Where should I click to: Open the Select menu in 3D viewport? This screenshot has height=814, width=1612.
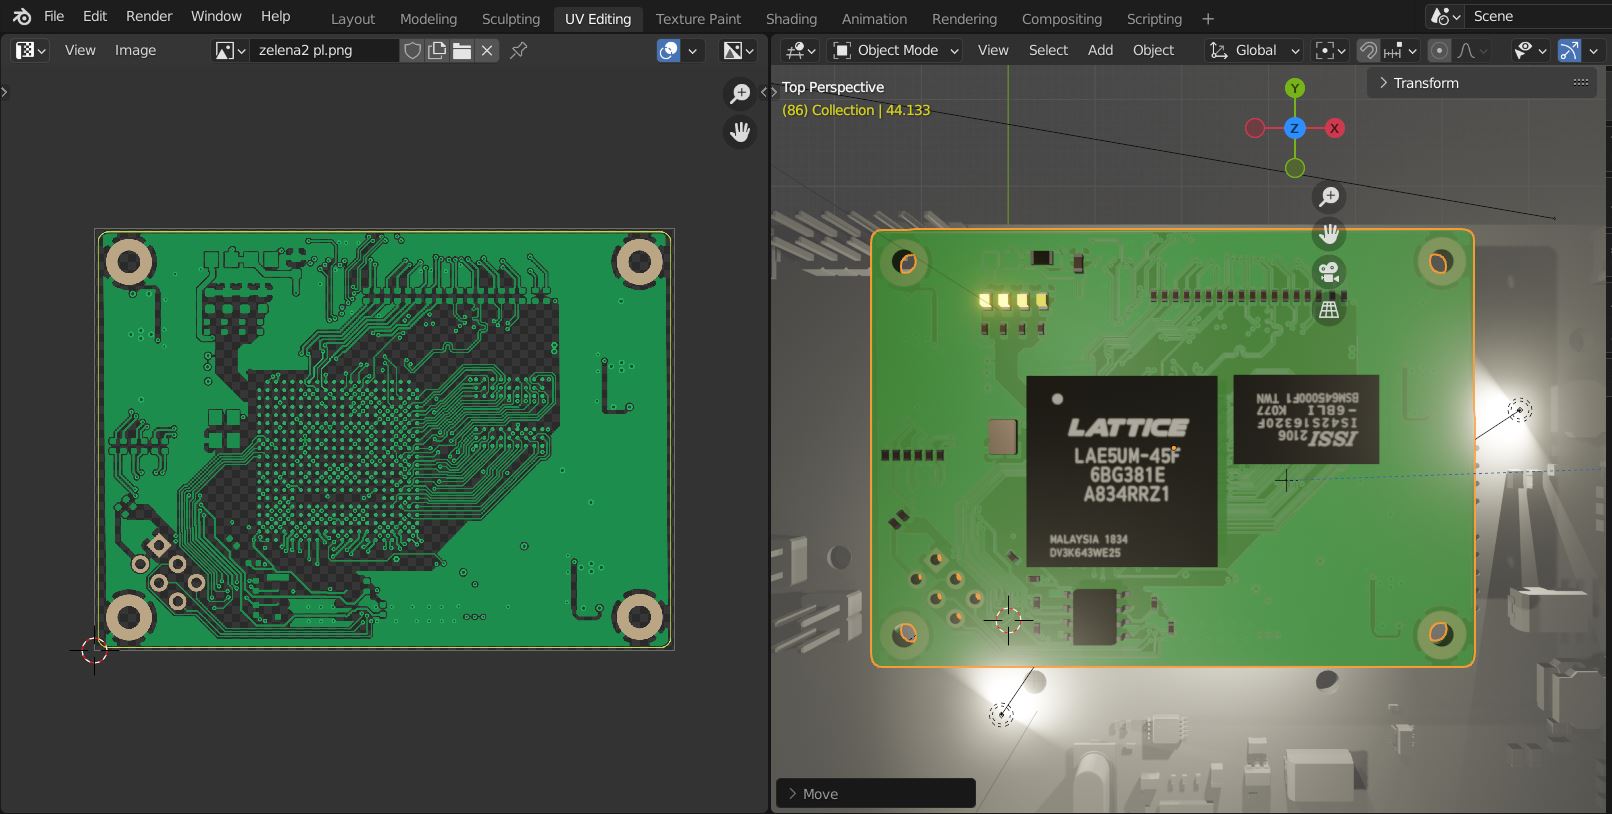pyautogui.click(x=1048, y=50)
